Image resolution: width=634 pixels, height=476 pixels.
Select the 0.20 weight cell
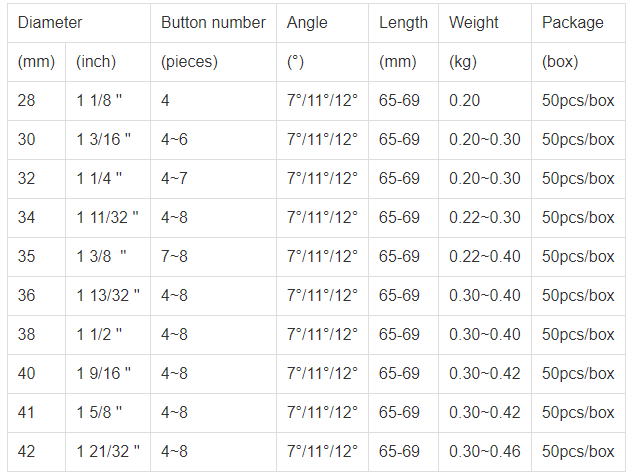point(485,101)
